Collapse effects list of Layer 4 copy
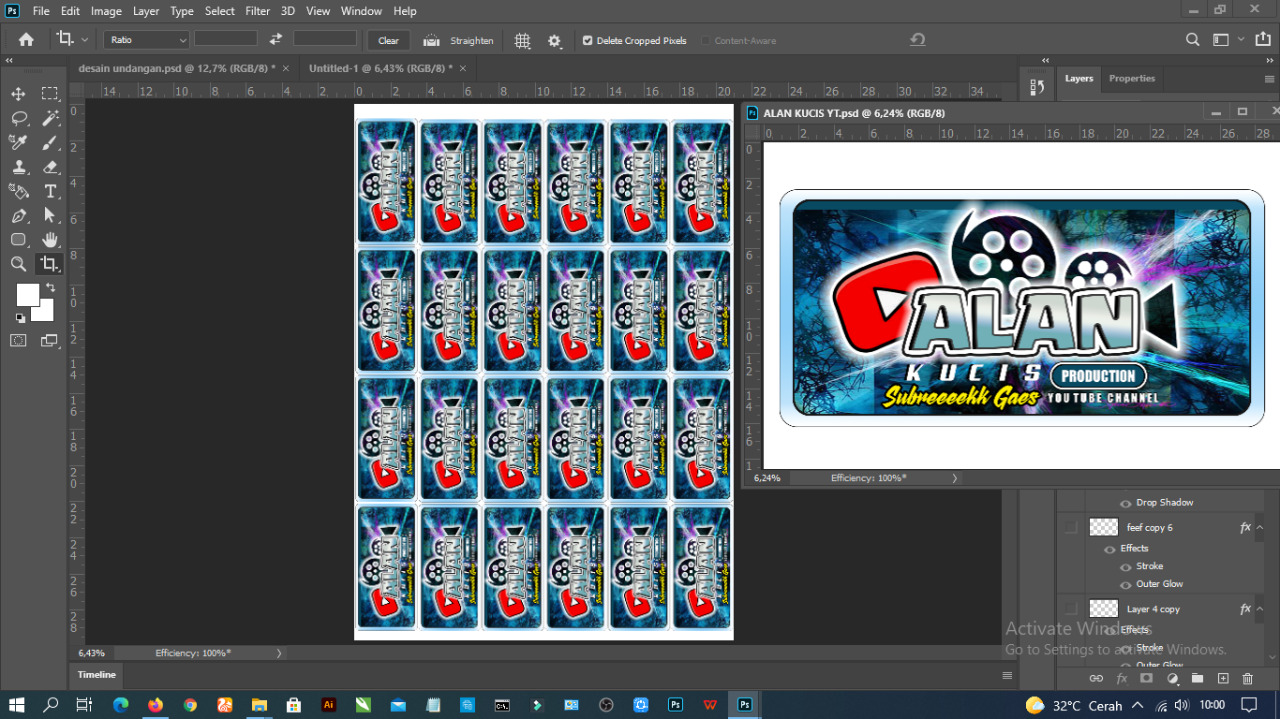Screen dimensions: 1280x719 tap(1259, 609)
